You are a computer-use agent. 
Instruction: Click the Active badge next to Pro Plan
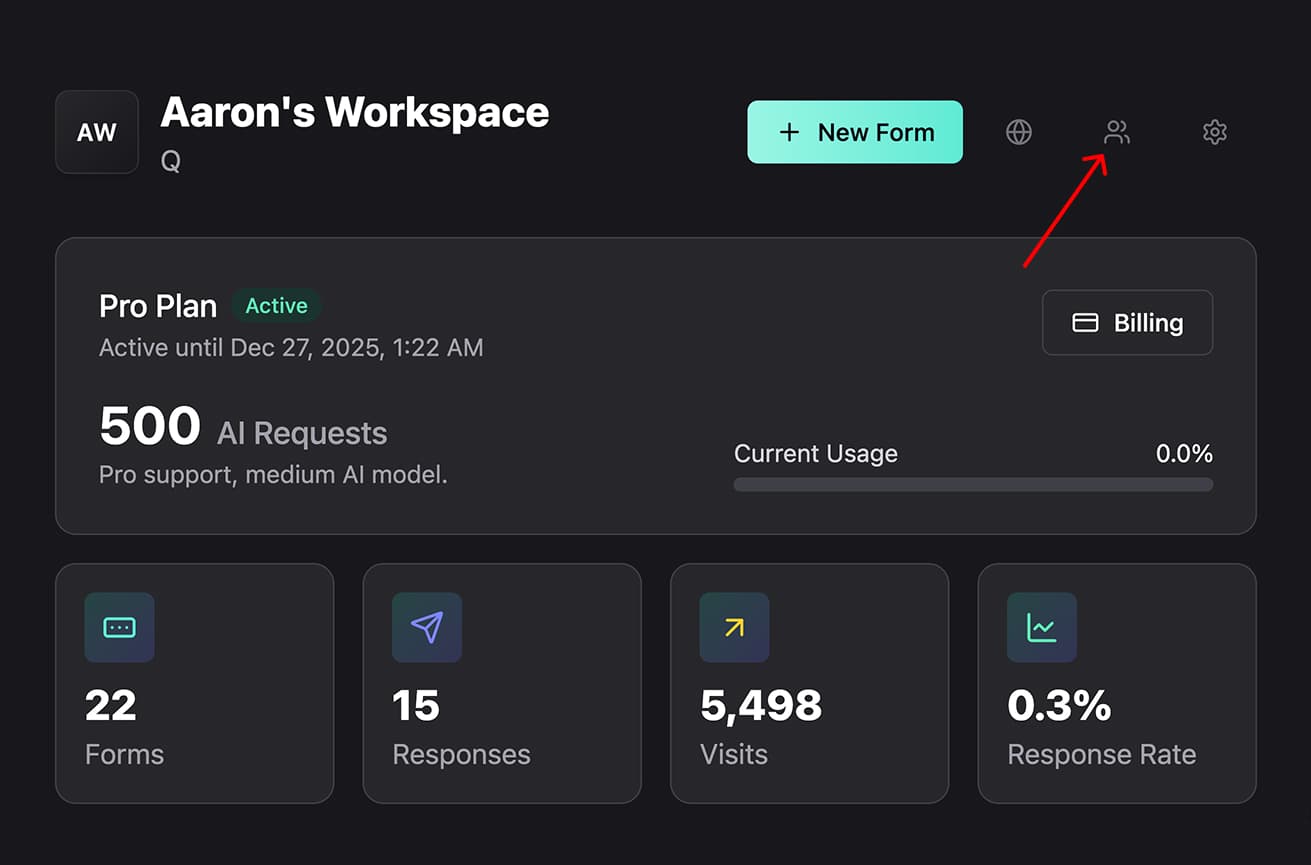pyautogui.click(x=276, y=306)
